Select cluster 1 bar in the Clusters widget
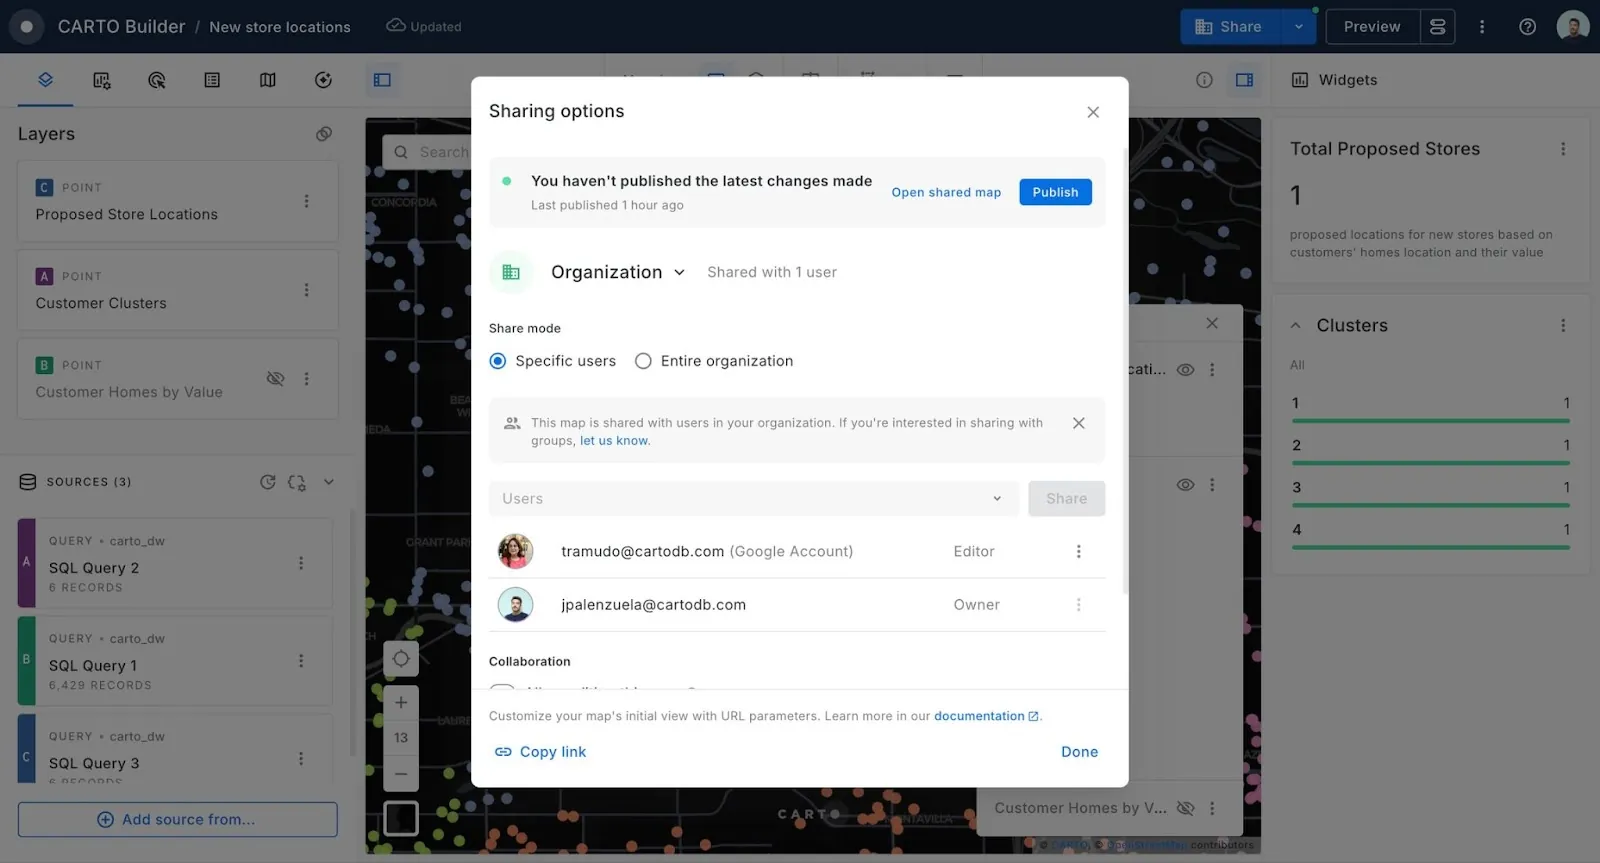1600x863 pixels. click(1430, 410)
